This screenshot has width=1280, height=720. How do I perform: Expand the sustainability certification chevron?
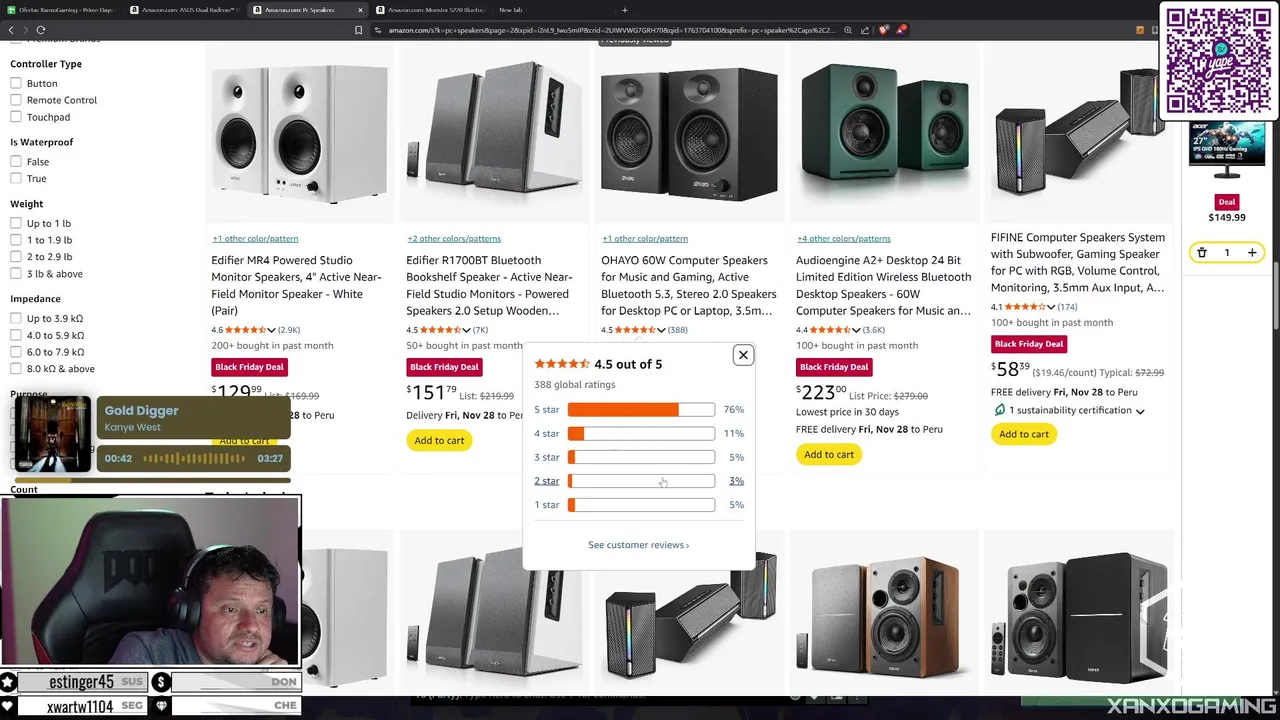(x=1140, y=411)
